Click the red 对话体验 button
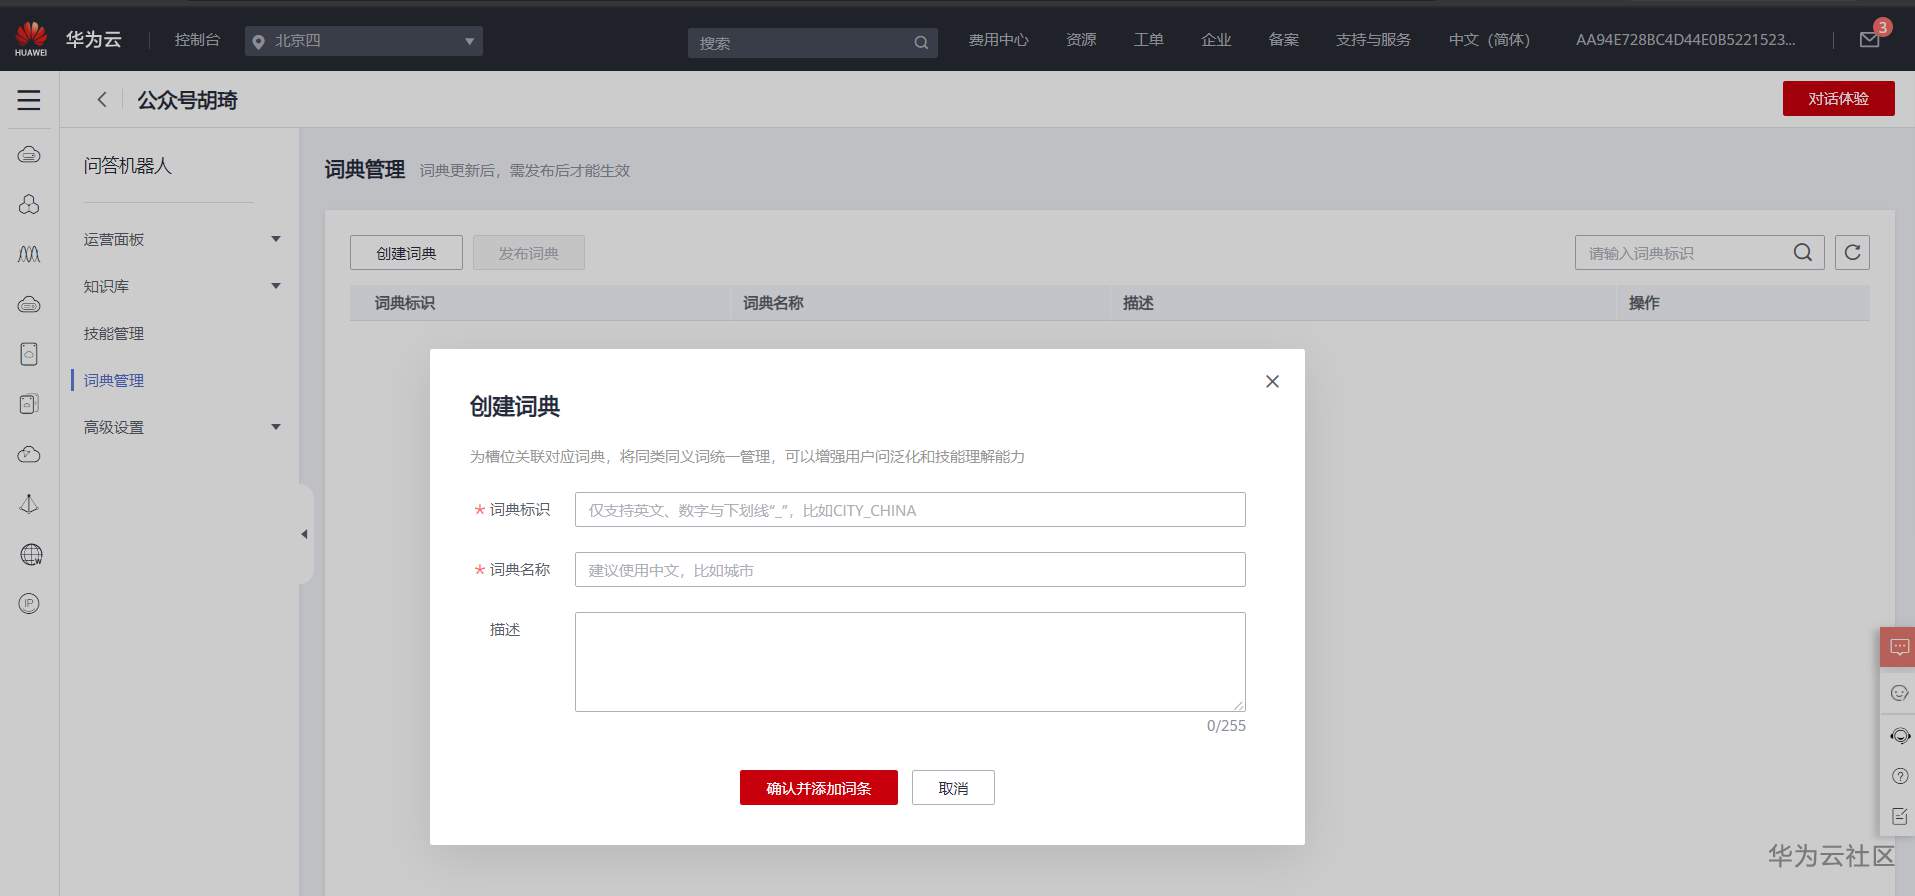 (x=1838, y=98)
